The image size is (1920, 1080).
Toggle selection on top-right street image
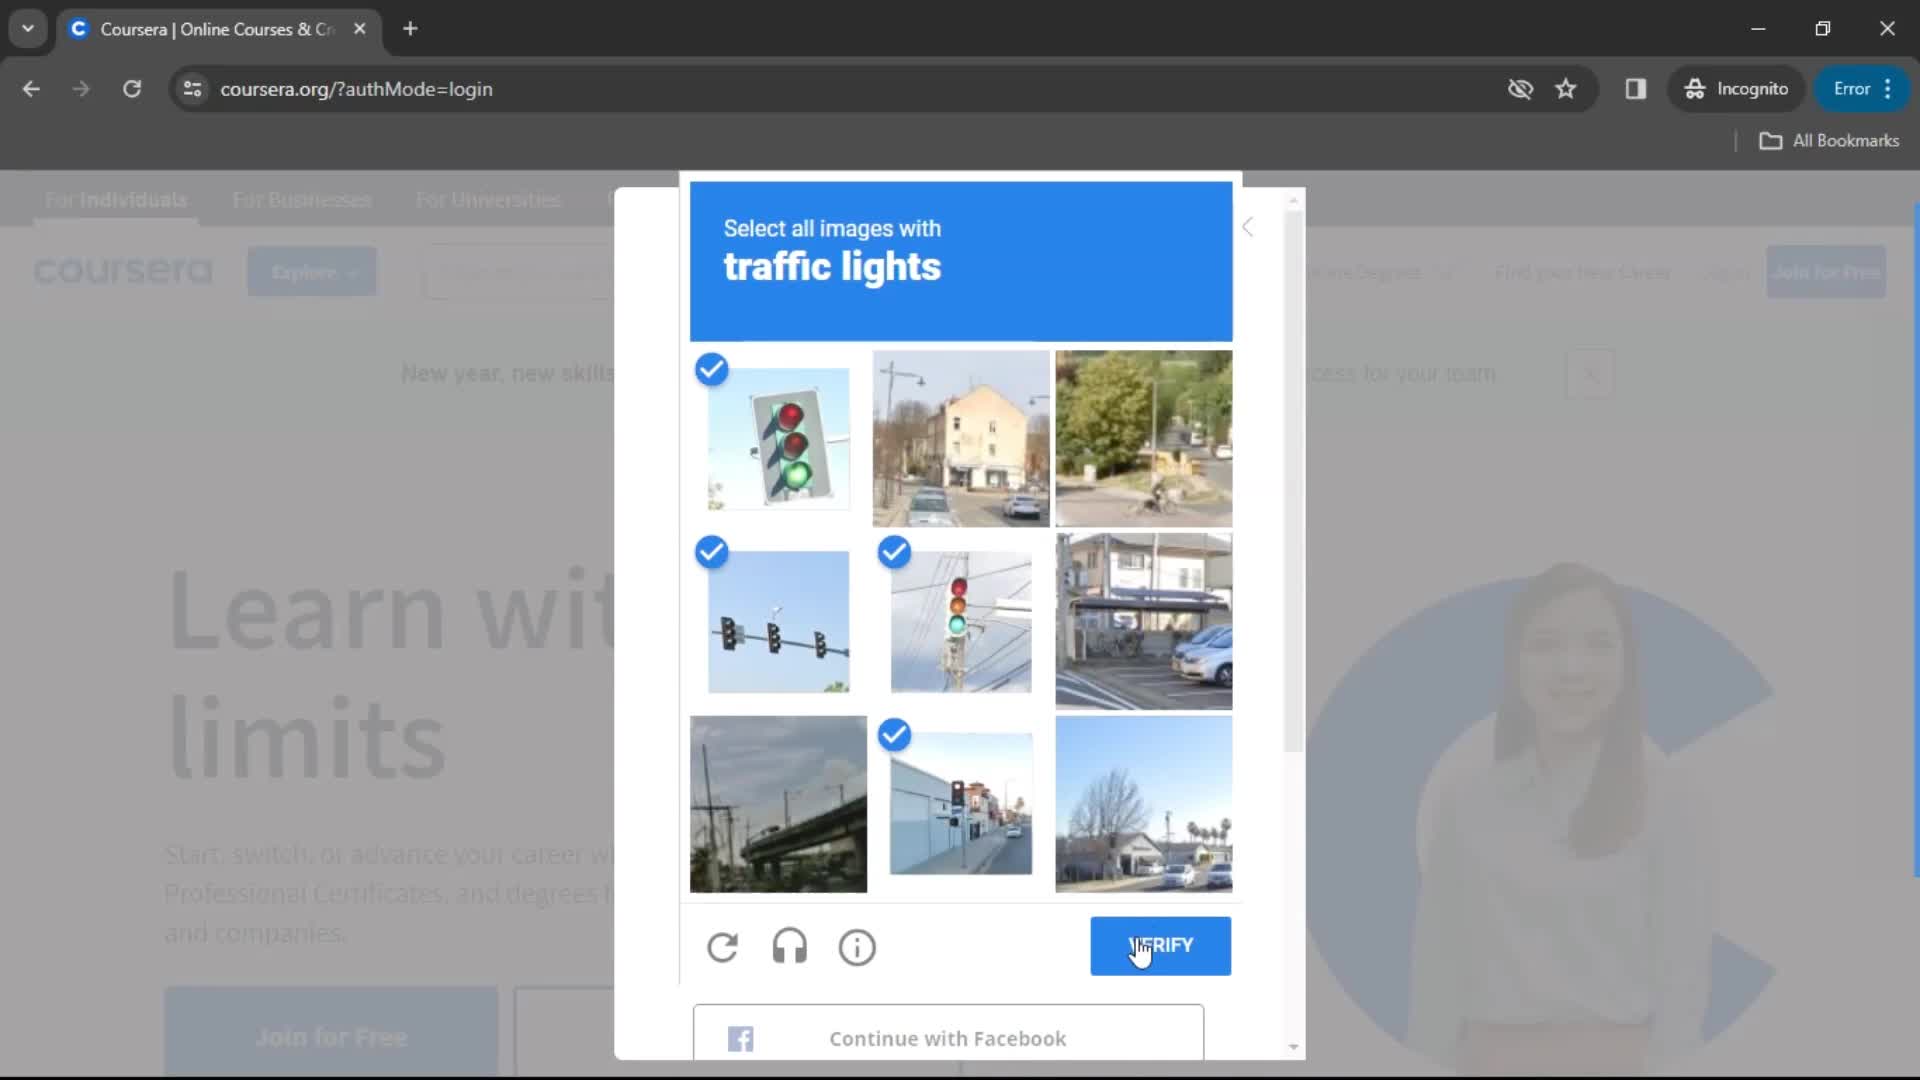(x=1145, y=436)
